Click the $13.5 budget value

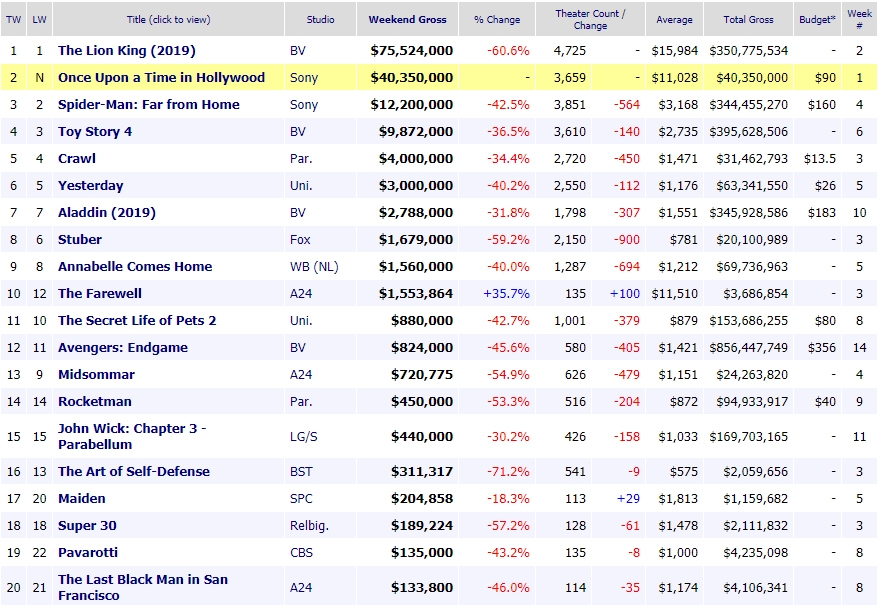tap(819, 158)
